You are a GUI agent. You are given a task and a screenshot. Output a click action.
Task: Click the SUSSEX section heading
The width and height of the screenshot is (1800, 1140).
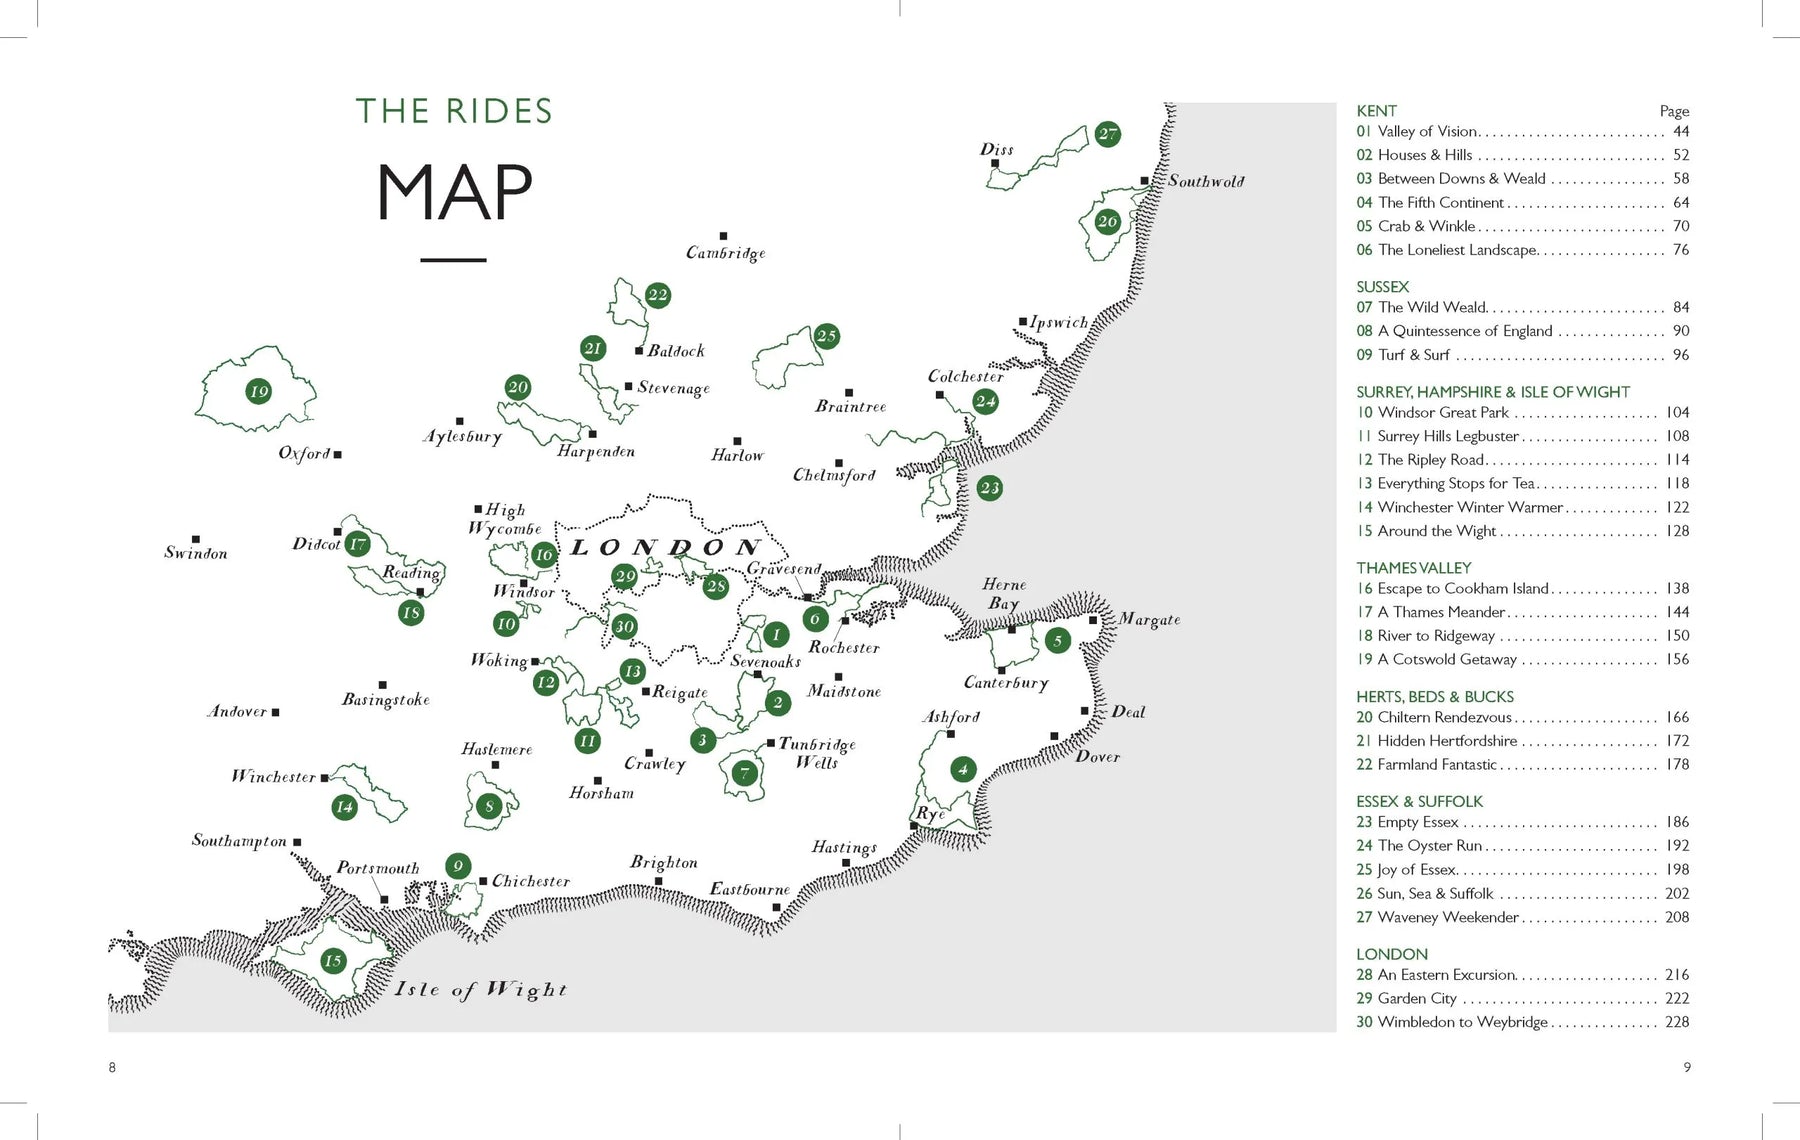[x=1382, y=287]
